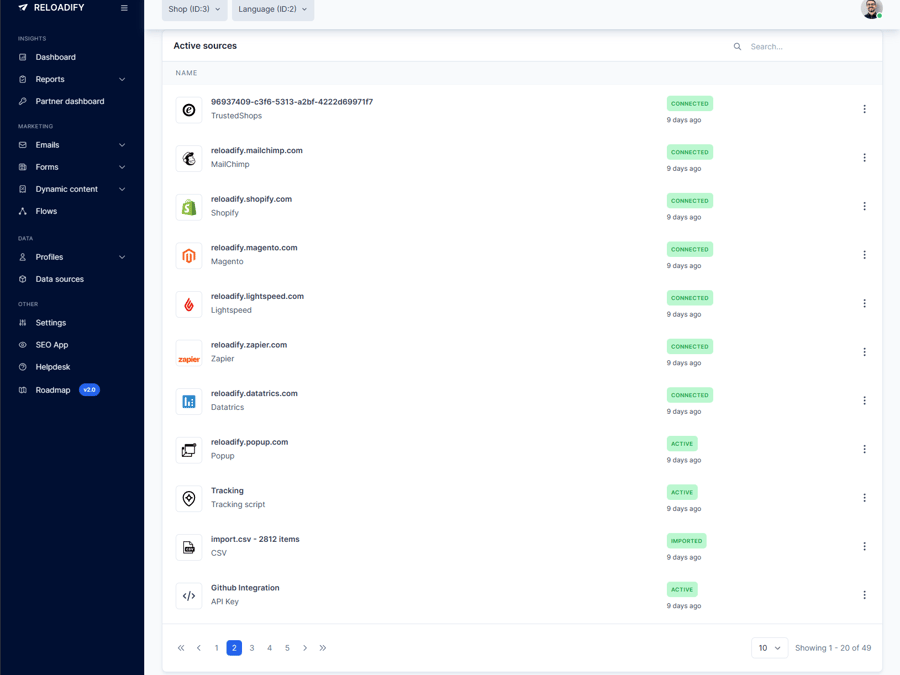Select the Magento integration icon

[x=188, y=255]
